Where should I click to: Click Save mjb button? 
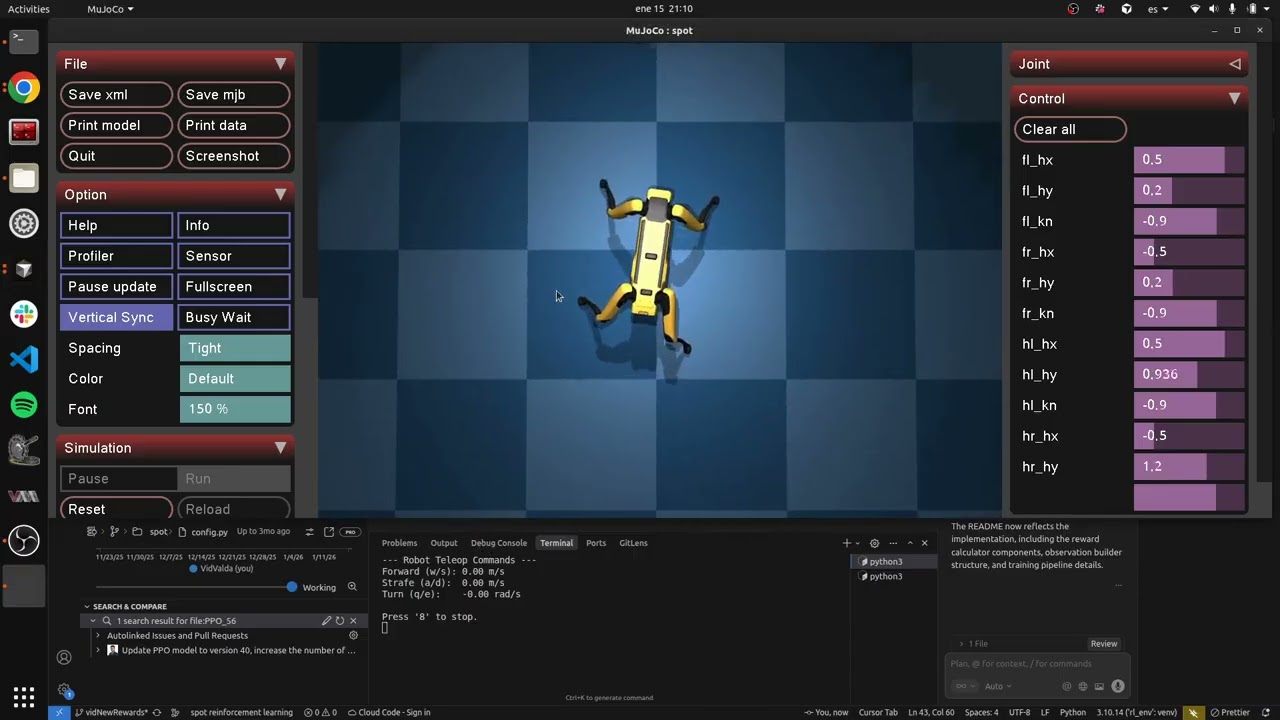point(234,95)
